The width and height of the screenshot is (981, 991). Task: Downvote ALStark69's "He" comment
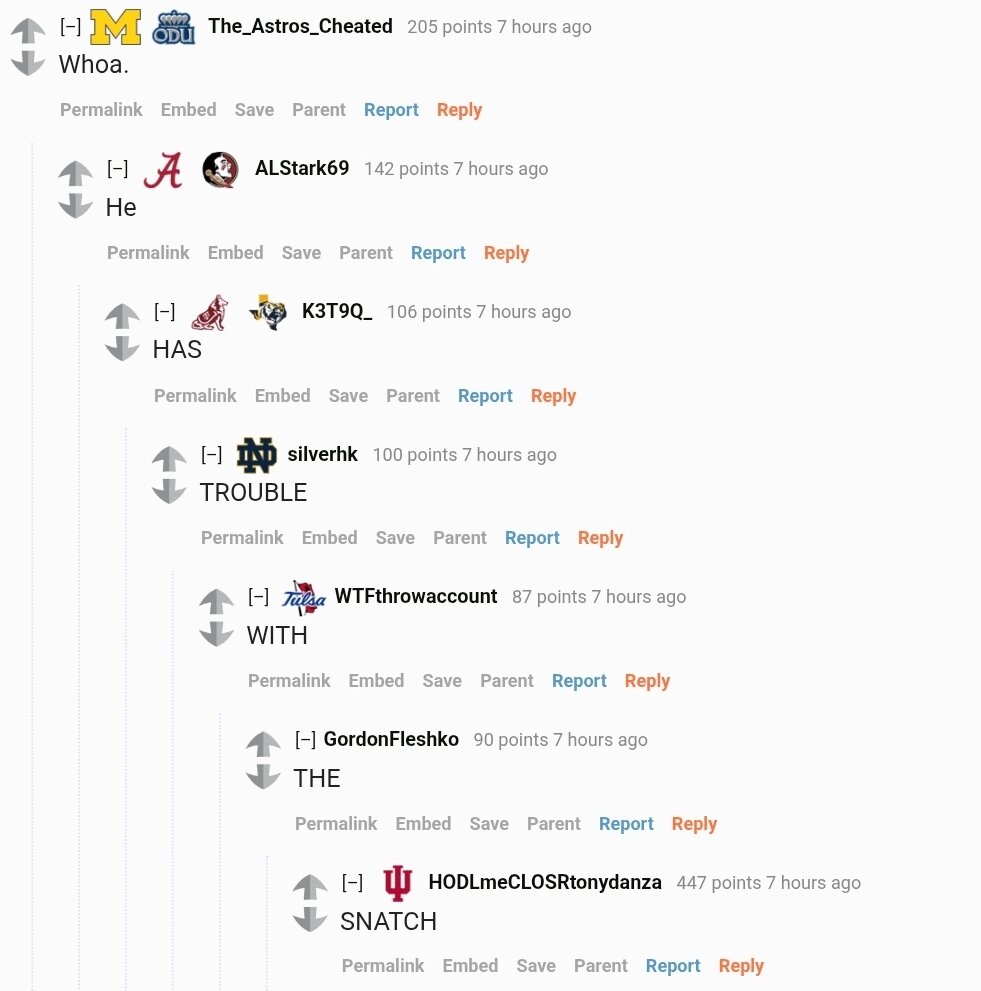coord(75,206)
